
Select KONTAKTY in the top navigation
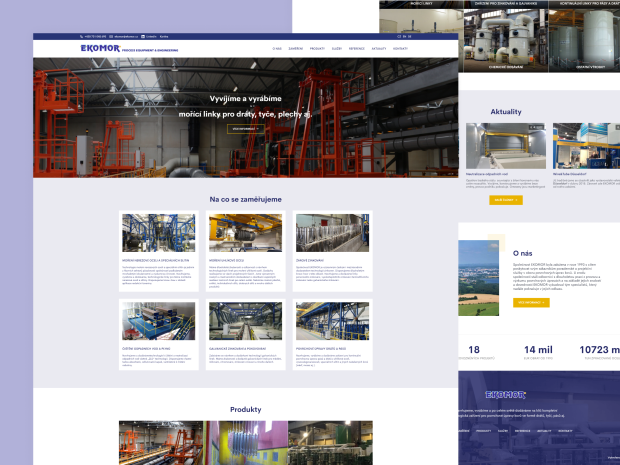tap(400, 48)
